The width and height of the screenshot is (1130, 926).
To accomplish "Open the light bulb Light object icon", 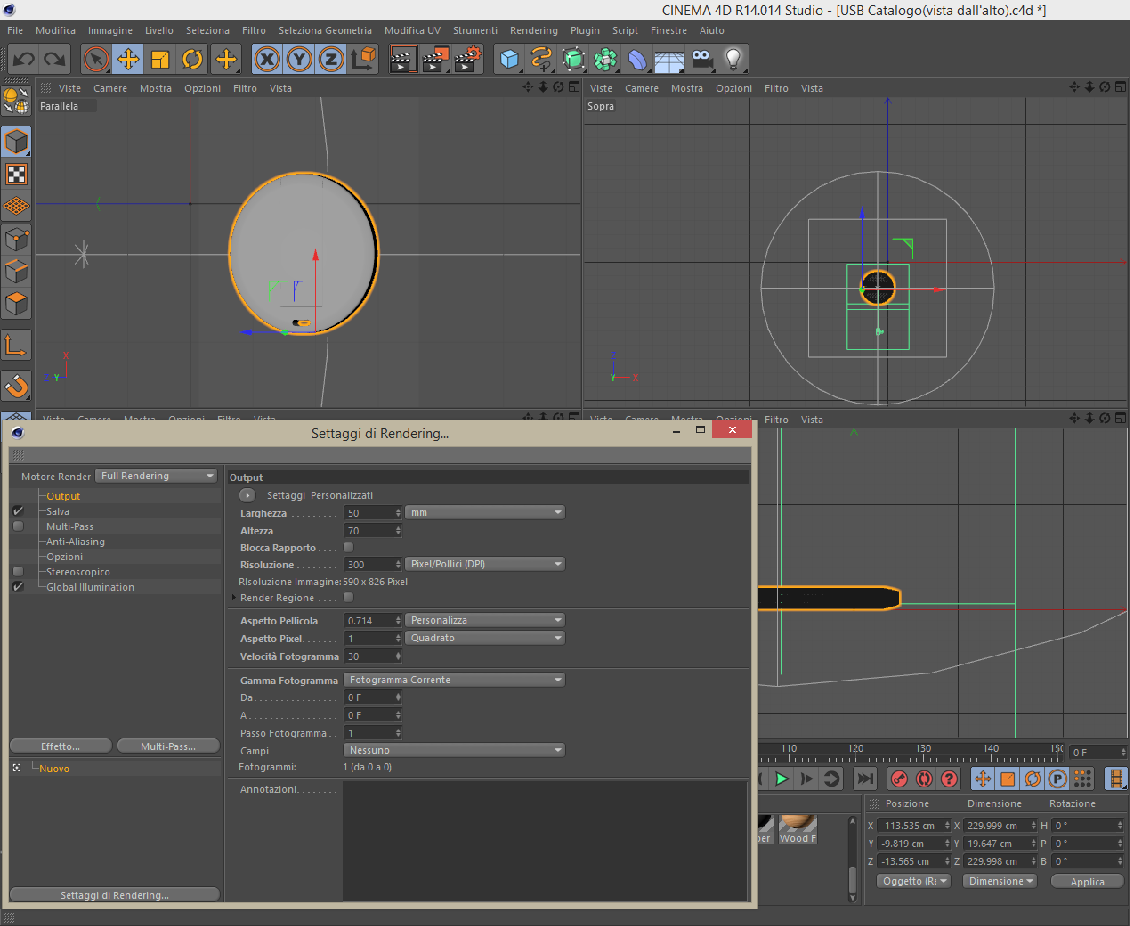I will pyautogui.click(x=734, y=59).
